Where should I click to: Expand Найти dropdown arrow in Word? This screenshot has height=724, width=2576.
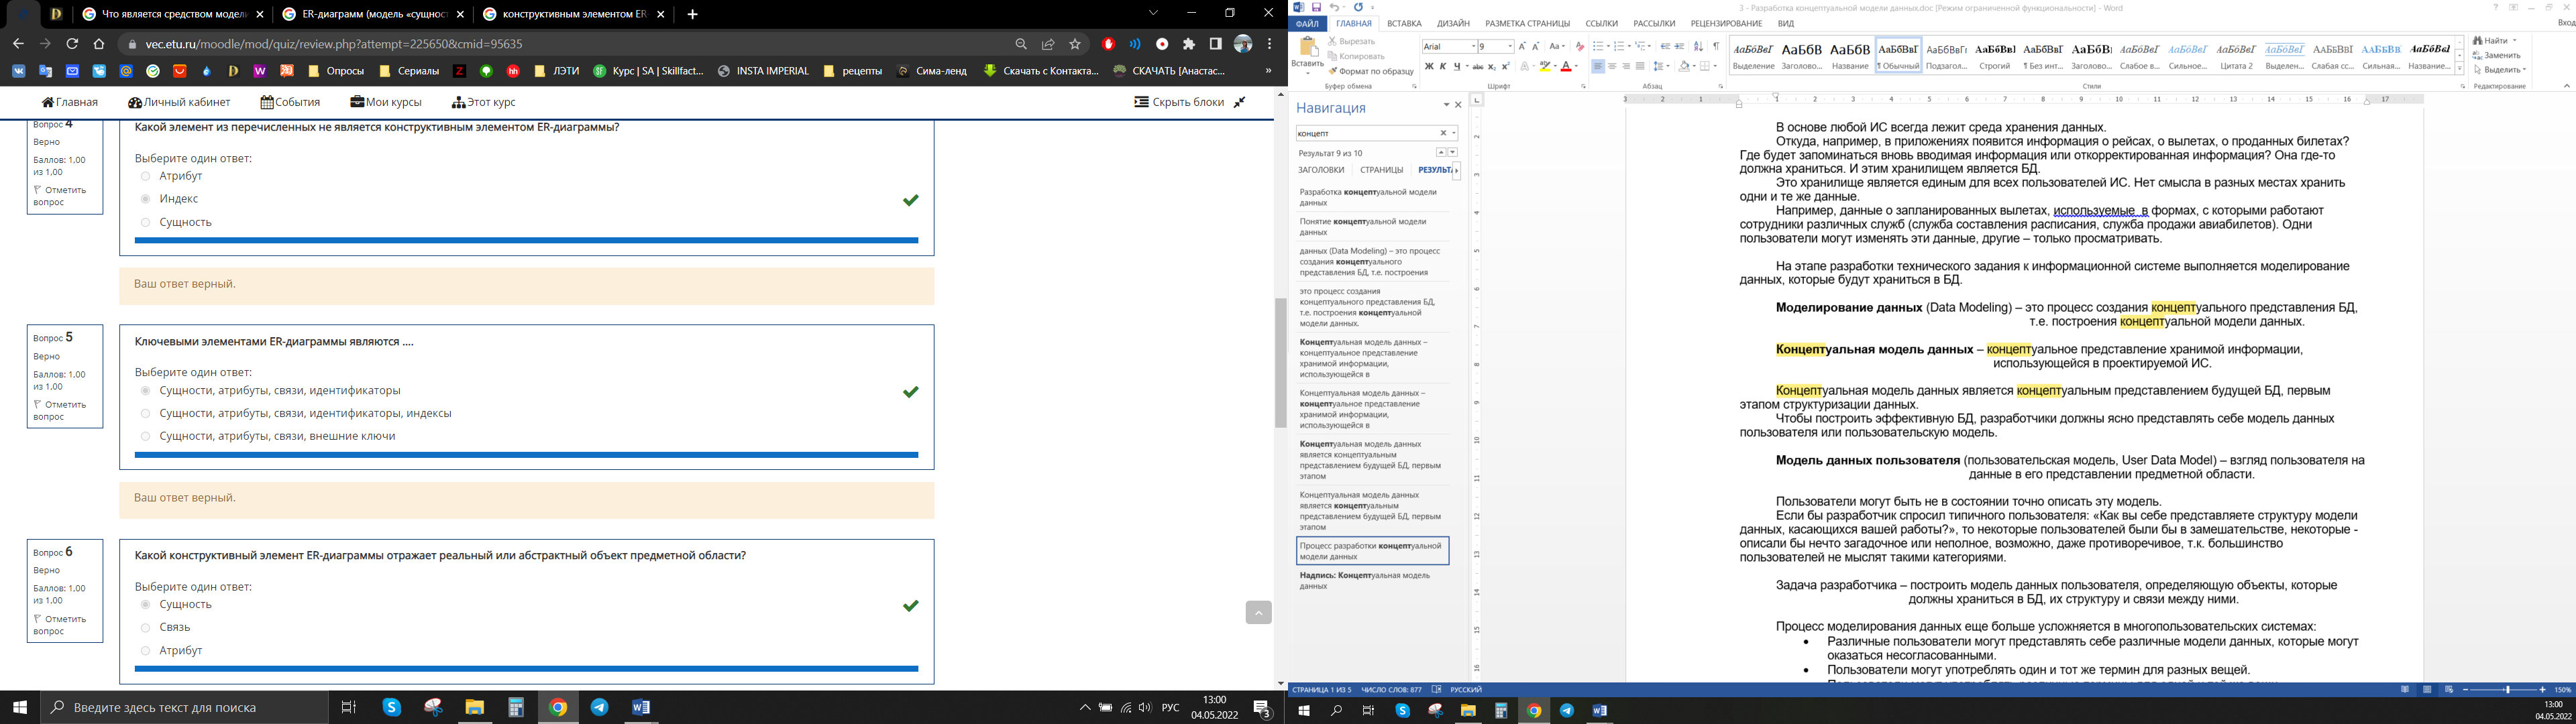pyautogui.click(x=2515, y=41)
